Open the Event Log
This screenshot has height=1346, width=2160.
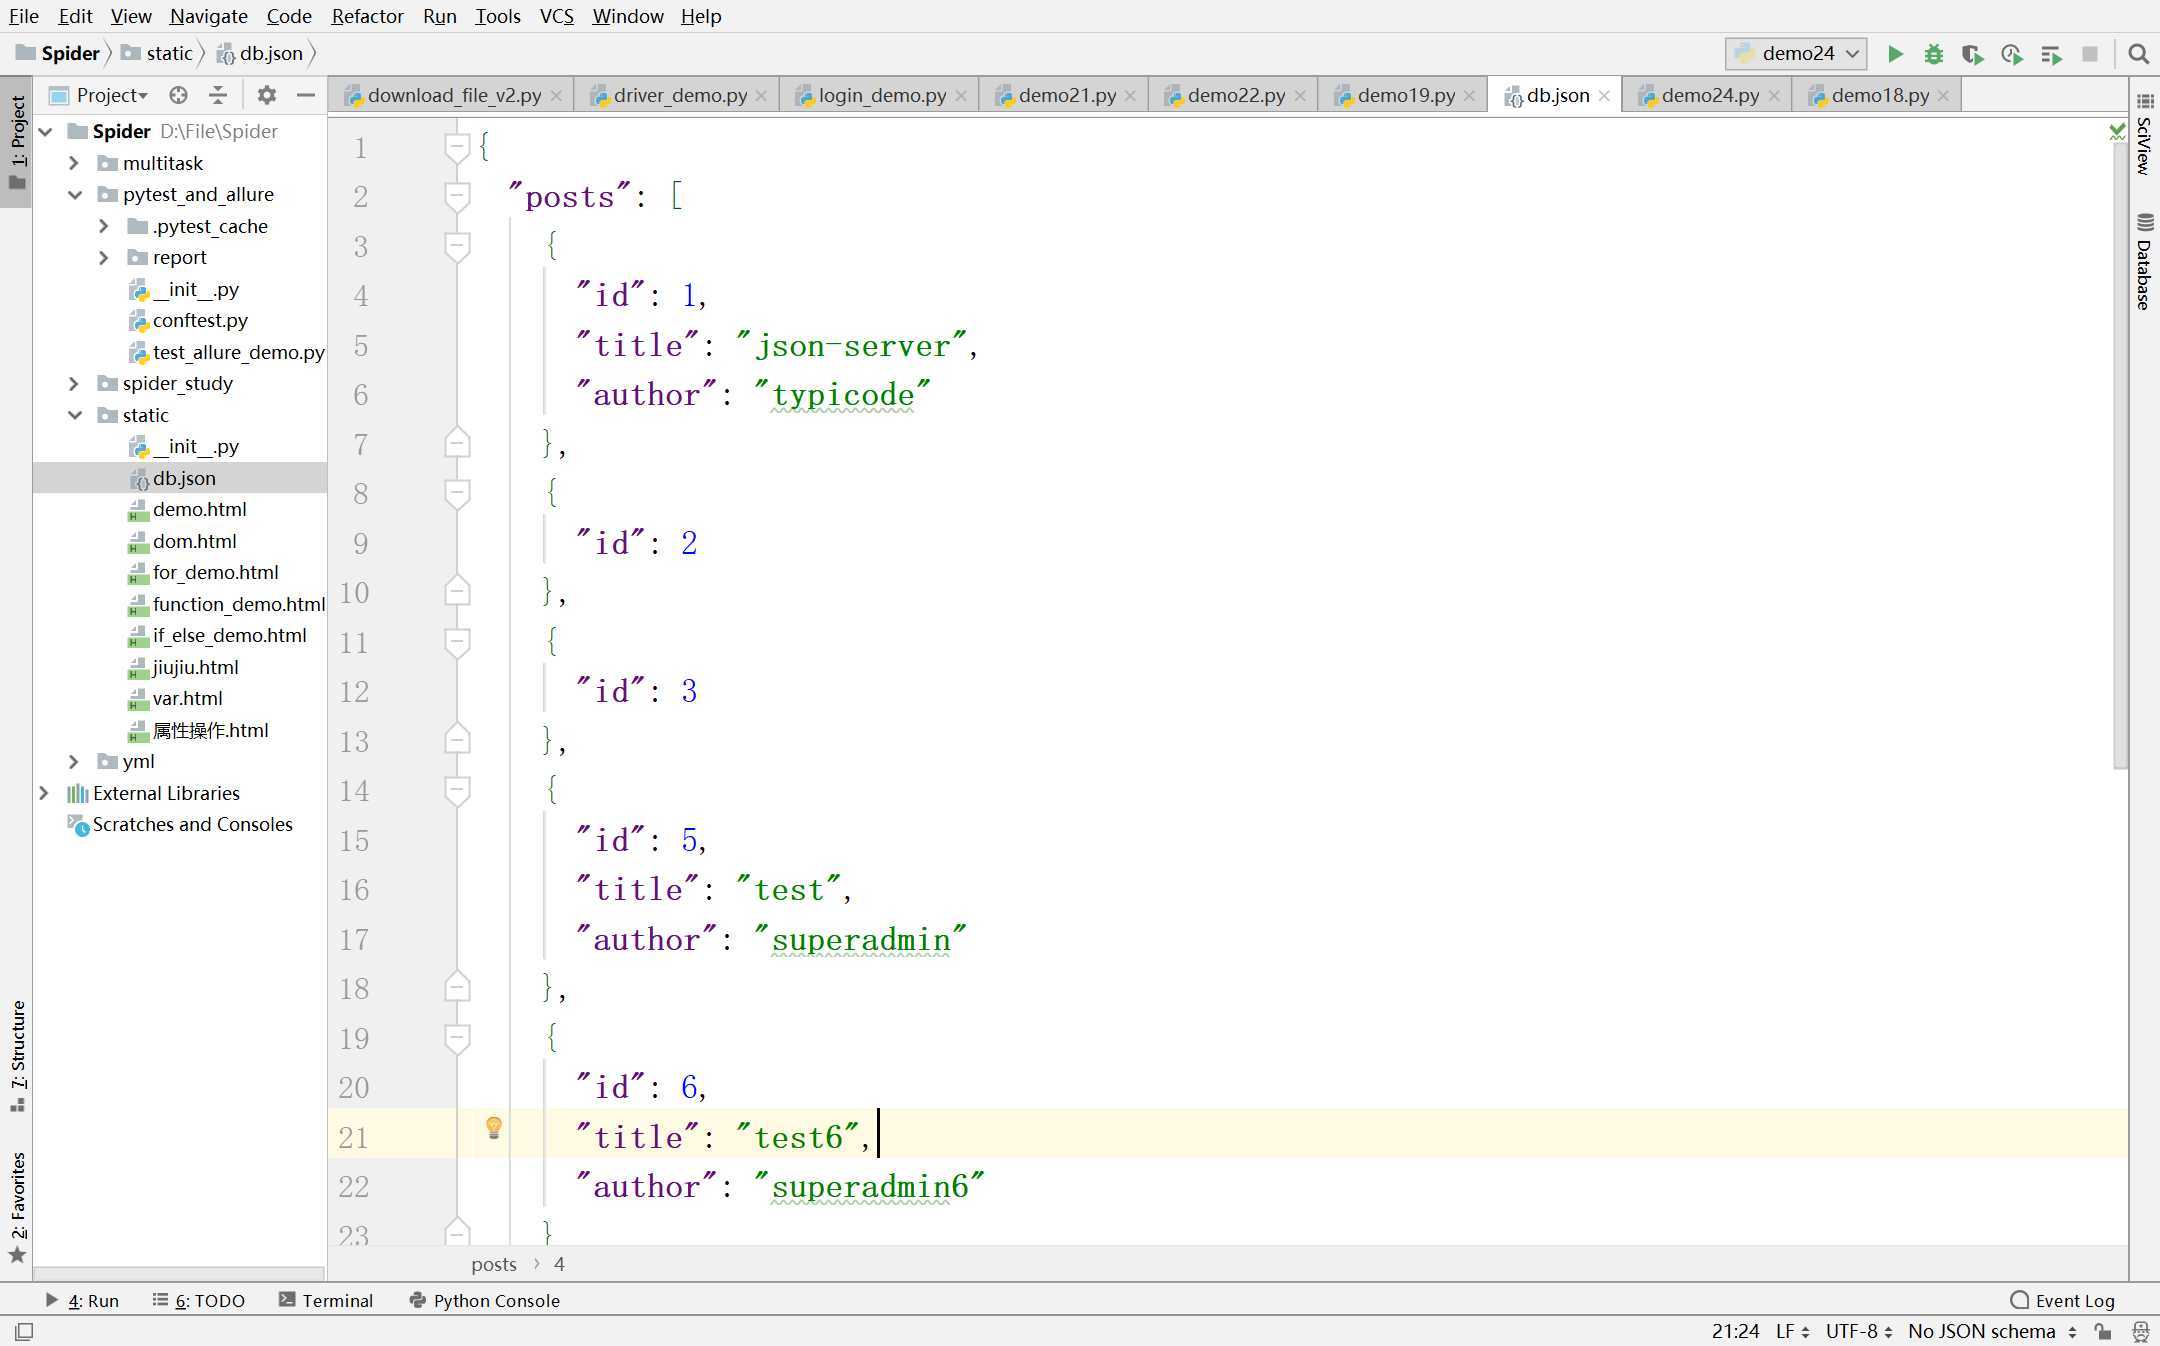click(2062, 1300)
